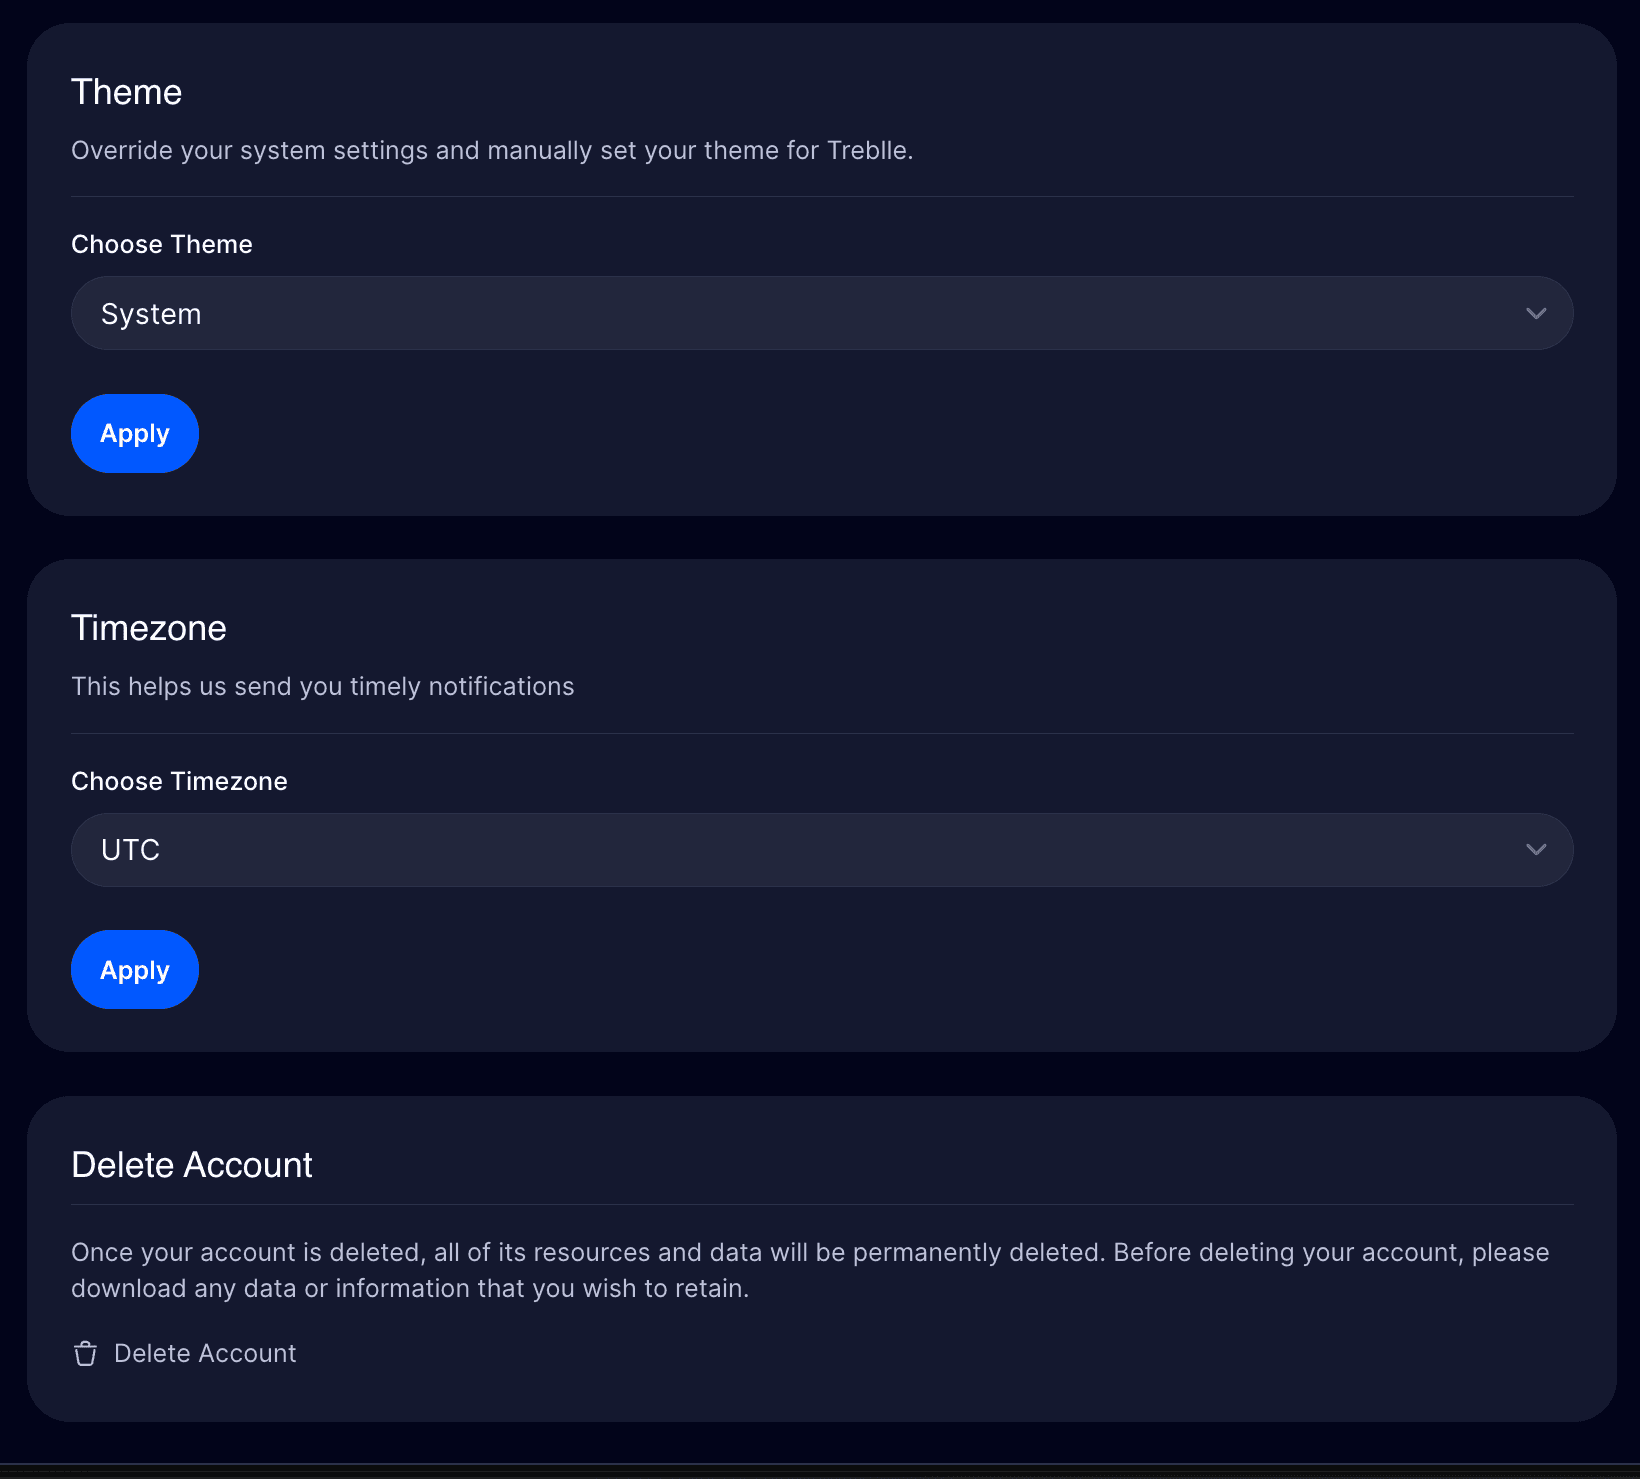The width and height of the screenshot is (1640, 1479).
Task: Click the timely notifications description text
Action: coord(322,686)
